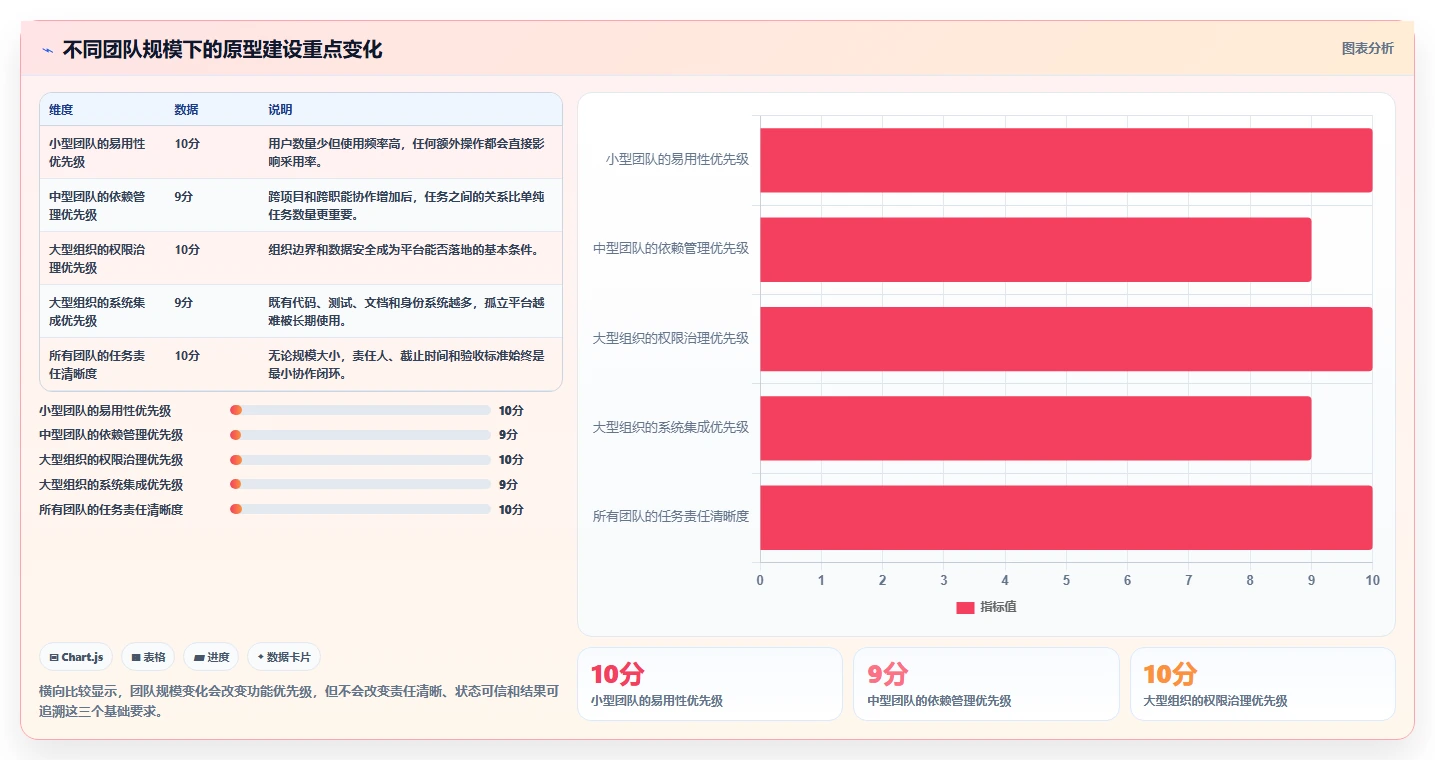
Task: Click chart bar for 所有团队的任务责任清晰度
Action: click(x=1066, y=517)
